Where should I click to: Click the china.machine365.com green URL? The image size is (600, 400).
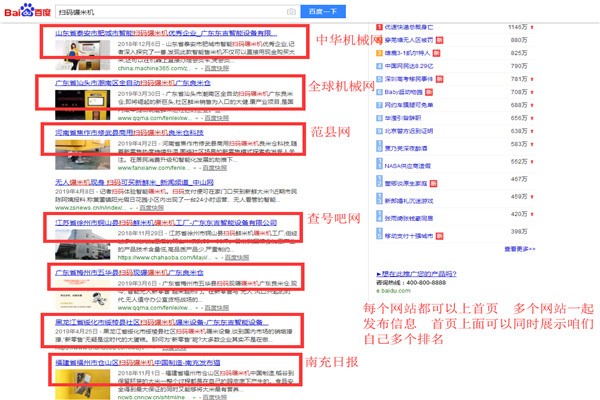(154, 68)
